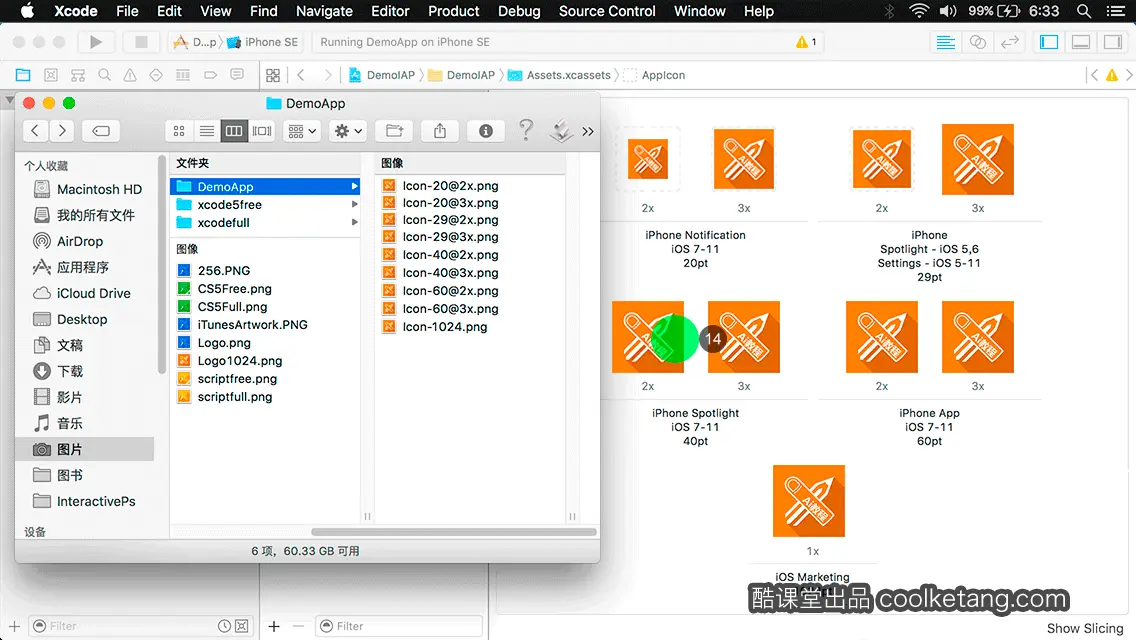Add a new asset with plus button

(274, 626)
